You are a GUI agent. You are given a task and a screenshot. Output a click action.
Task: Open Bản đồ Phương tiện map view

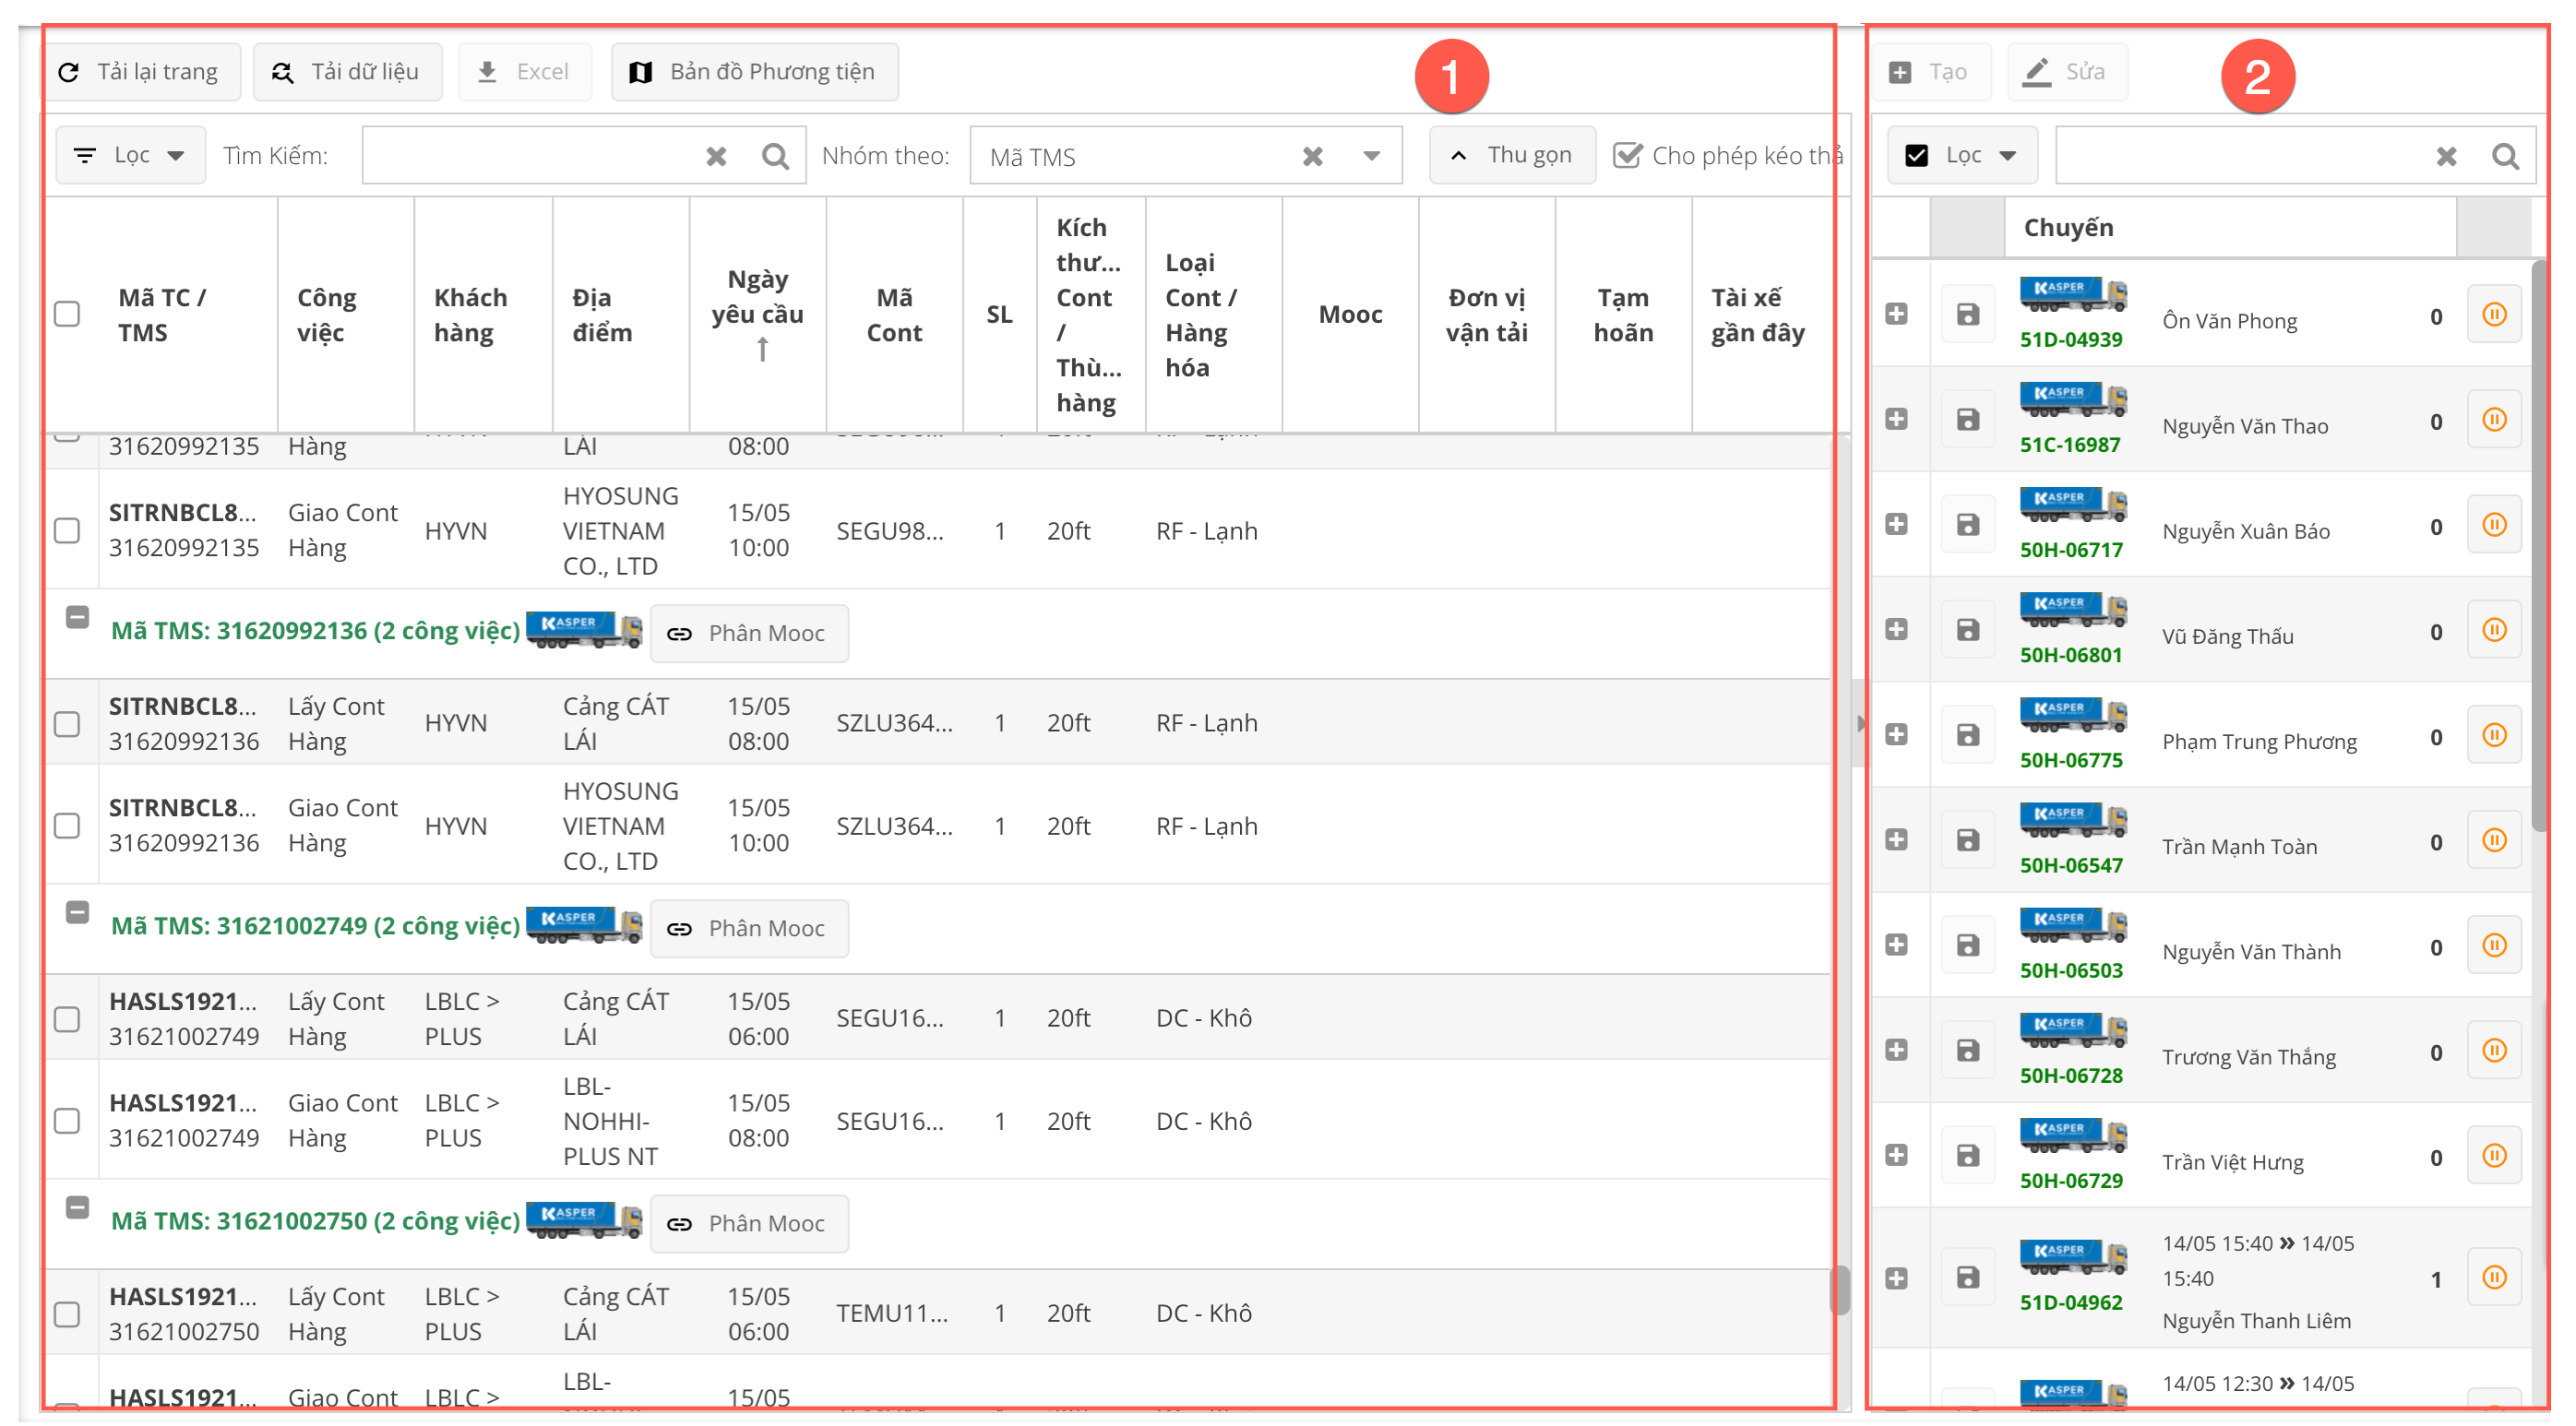(x=754, y=72)
